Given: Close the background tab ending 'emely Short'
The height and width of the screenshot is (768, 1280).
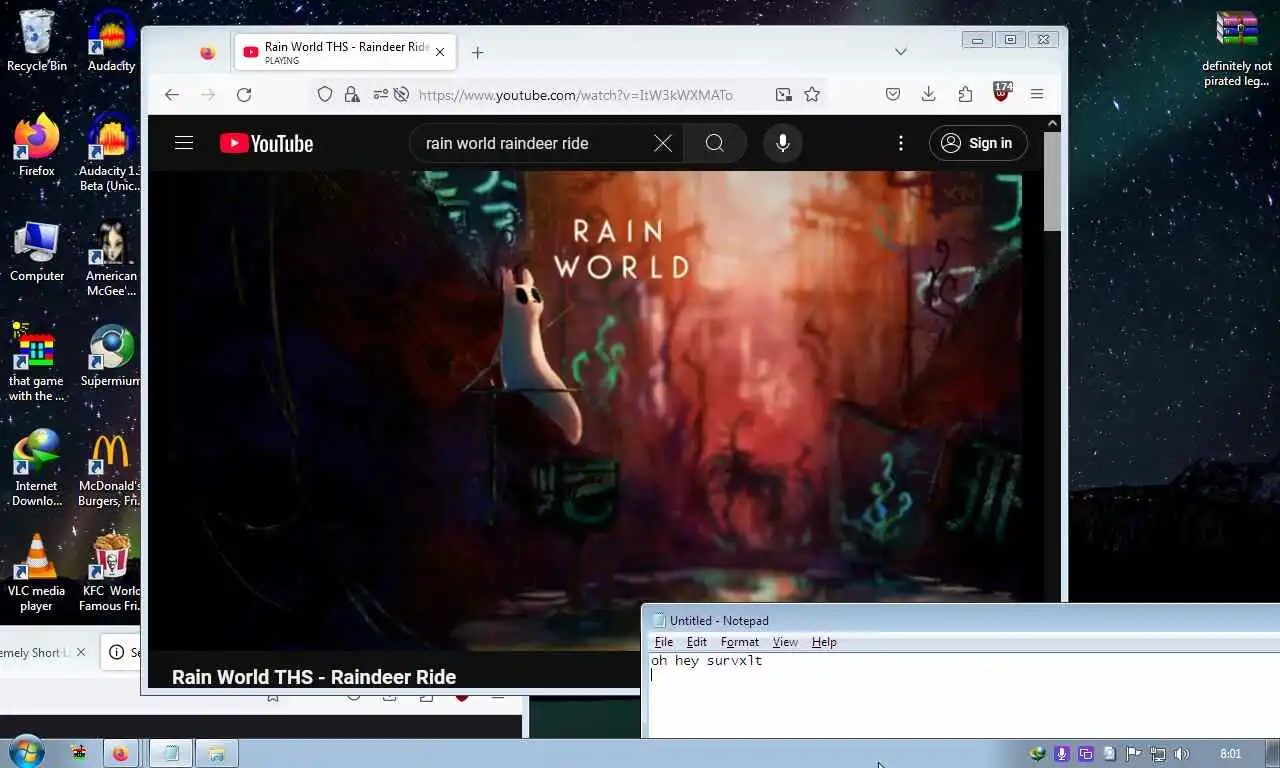Looking at the screenshot, I should (81, 652).
